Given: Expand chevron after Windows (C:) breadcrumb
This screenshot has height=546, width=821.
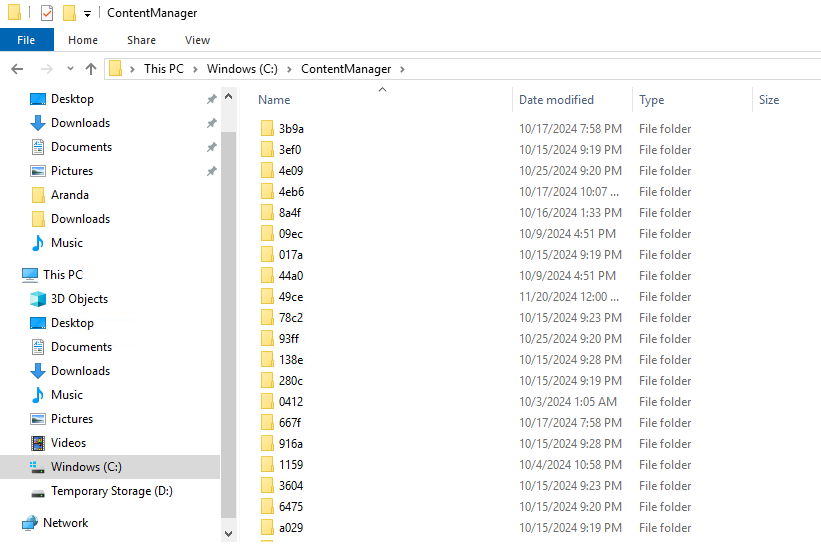Looking at the screenshot, I should [289, 69].
